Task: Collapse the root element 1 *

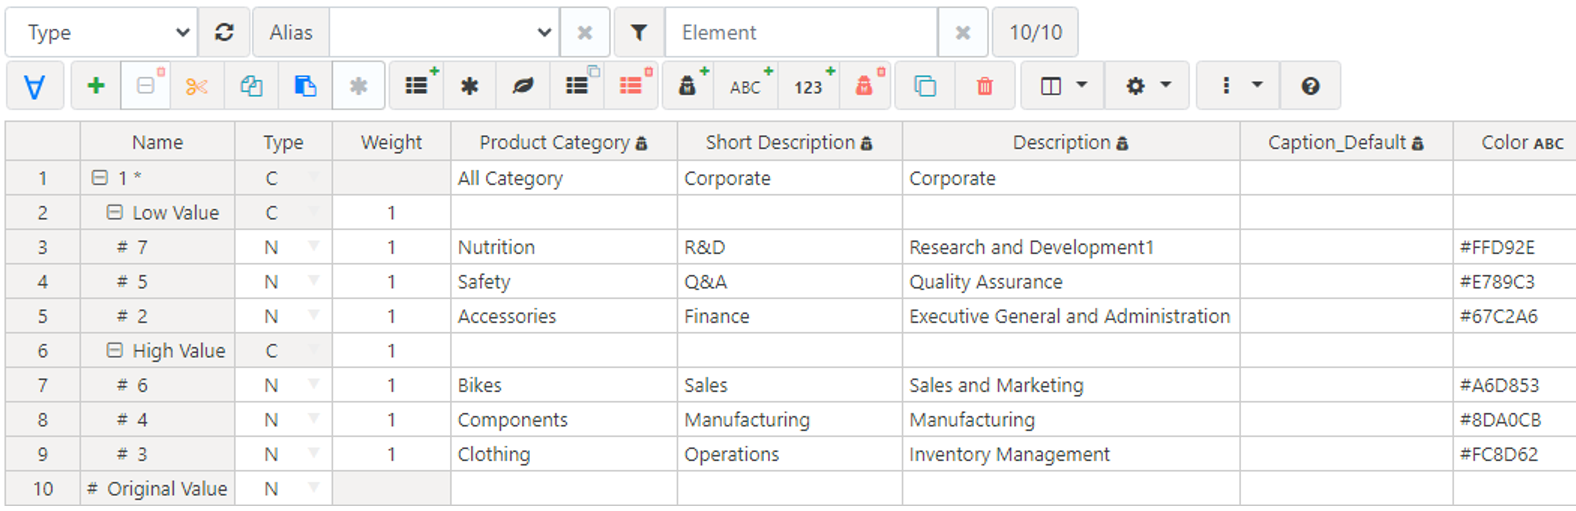Action: coord(99,178)
